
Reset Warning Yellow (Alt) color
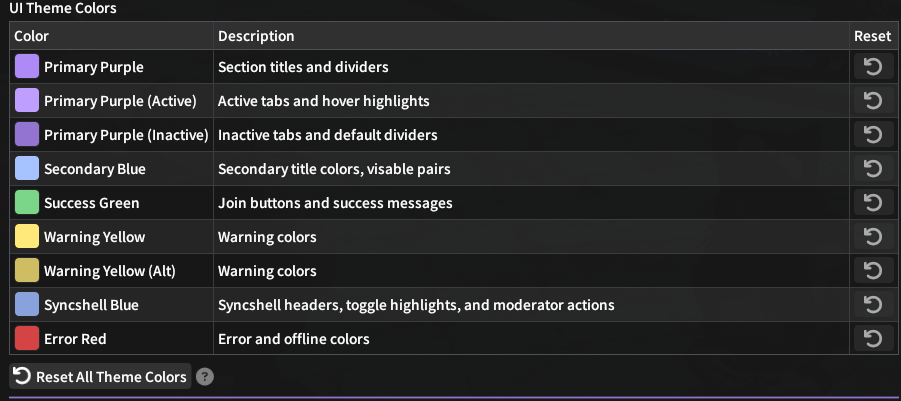(872, 271)
